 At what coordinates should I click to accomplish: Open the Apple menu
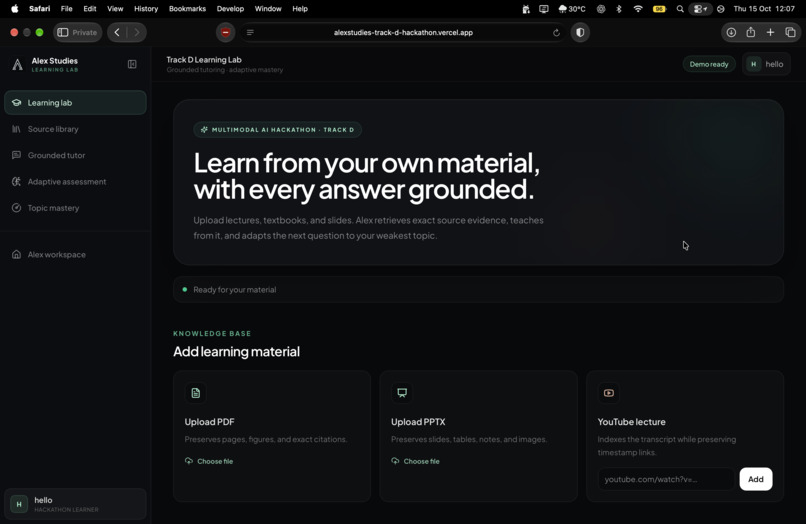pyautogui.click(x=14, y=9)
